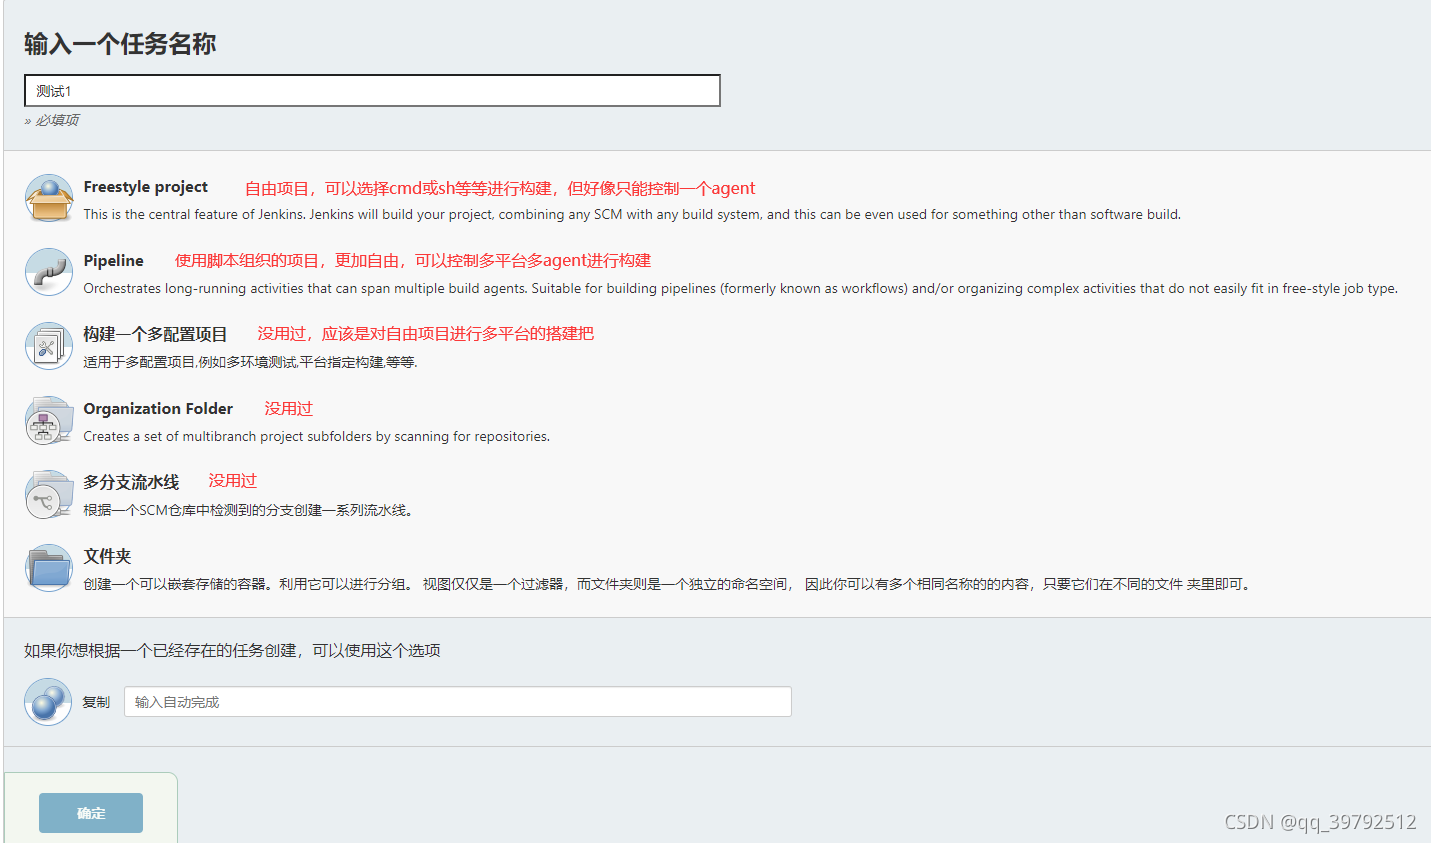The image size is (1431, 843).
Task: Click the Freestyle project description text
Action: [x=632, y=214]
